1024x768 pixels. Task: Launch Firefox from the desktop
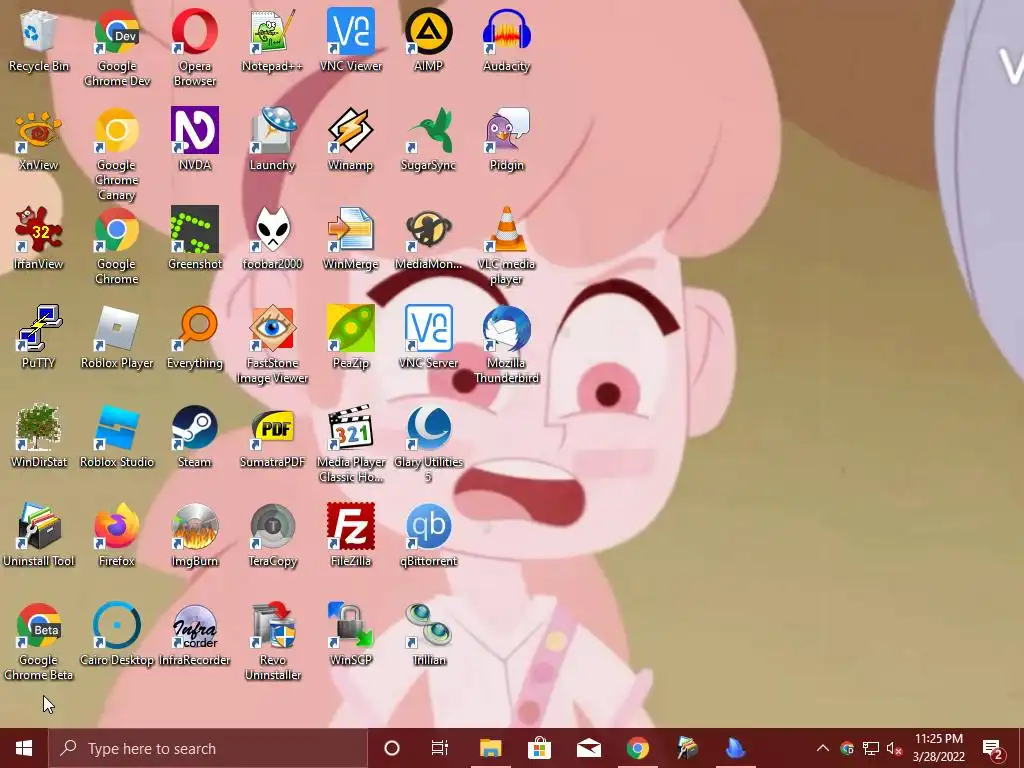pos(117,535)
